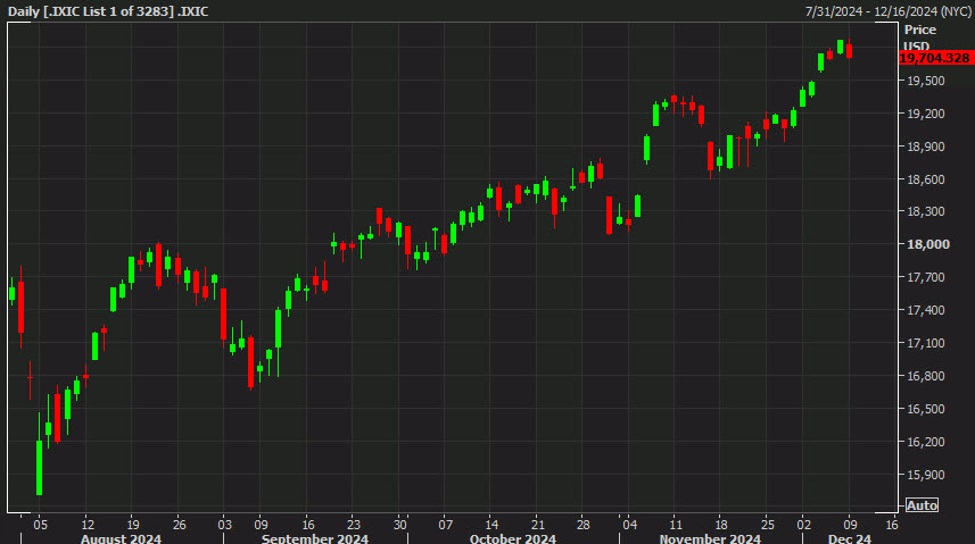Click the 05 date tick in August
The width and height of the screenshot is (975, 544).
pos(39,523)
